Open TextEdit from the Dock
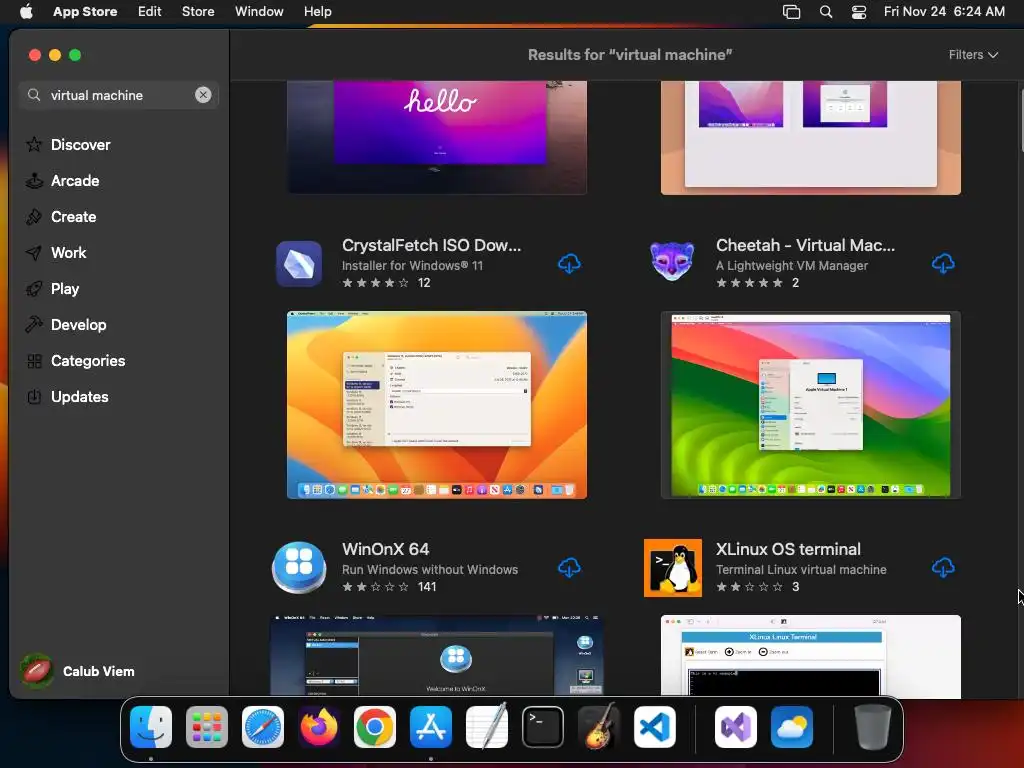 487,726
